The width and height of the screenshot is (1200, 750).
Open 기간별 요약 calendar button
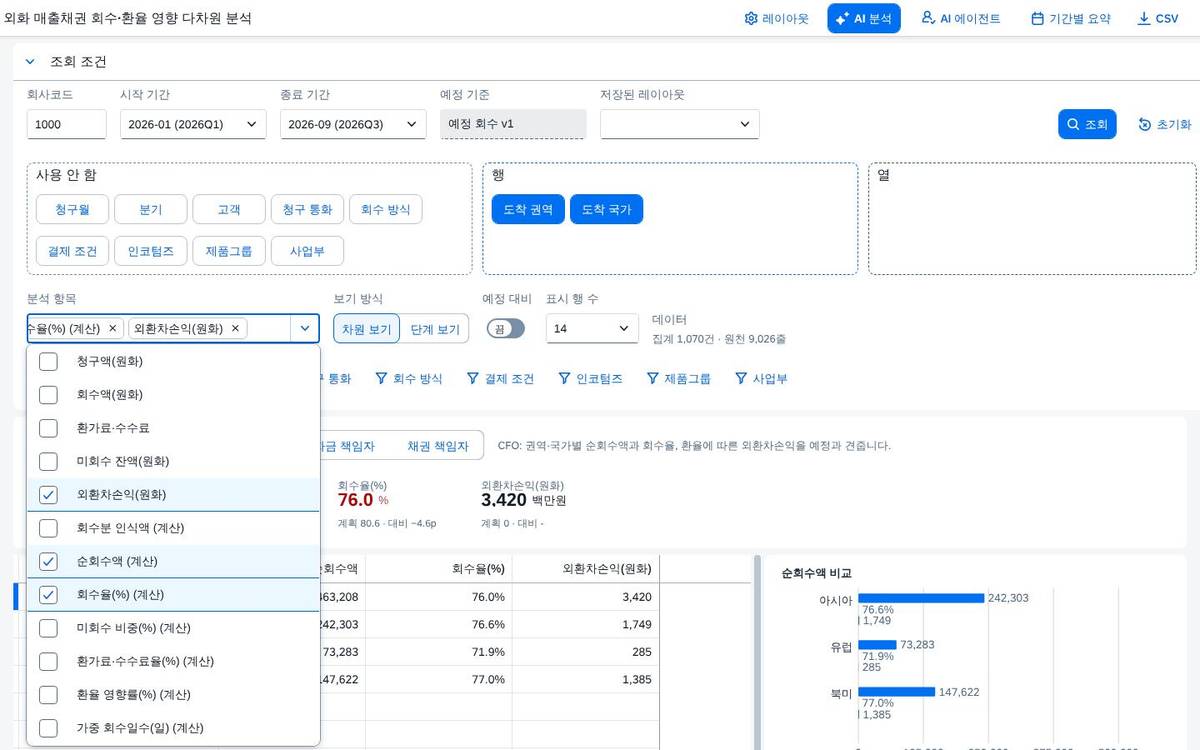pos(1070,18)
